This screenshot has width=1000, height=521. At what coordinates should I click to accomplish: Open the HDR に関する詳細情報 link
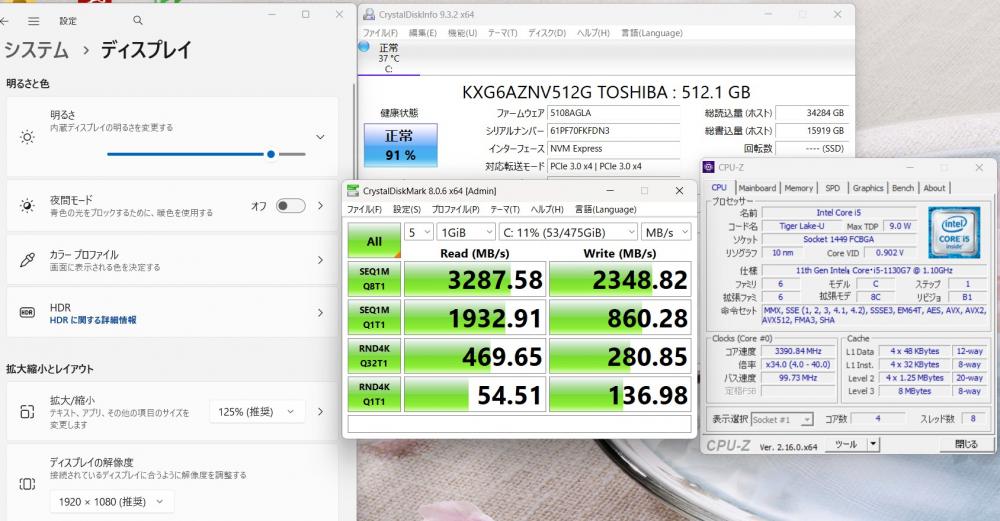tap(93, 320)
